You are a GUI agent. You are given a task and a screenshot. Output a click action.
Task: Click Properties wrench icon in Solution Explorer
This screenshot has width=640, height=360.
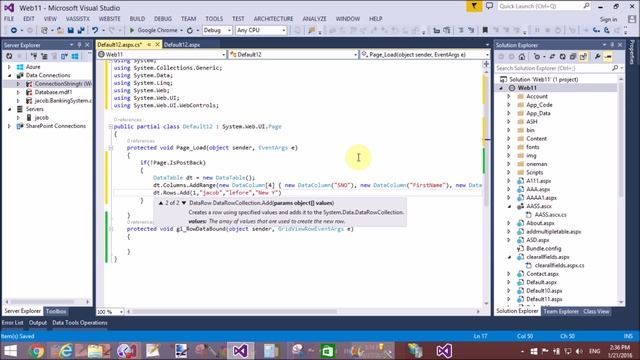[x=597, y=57]
